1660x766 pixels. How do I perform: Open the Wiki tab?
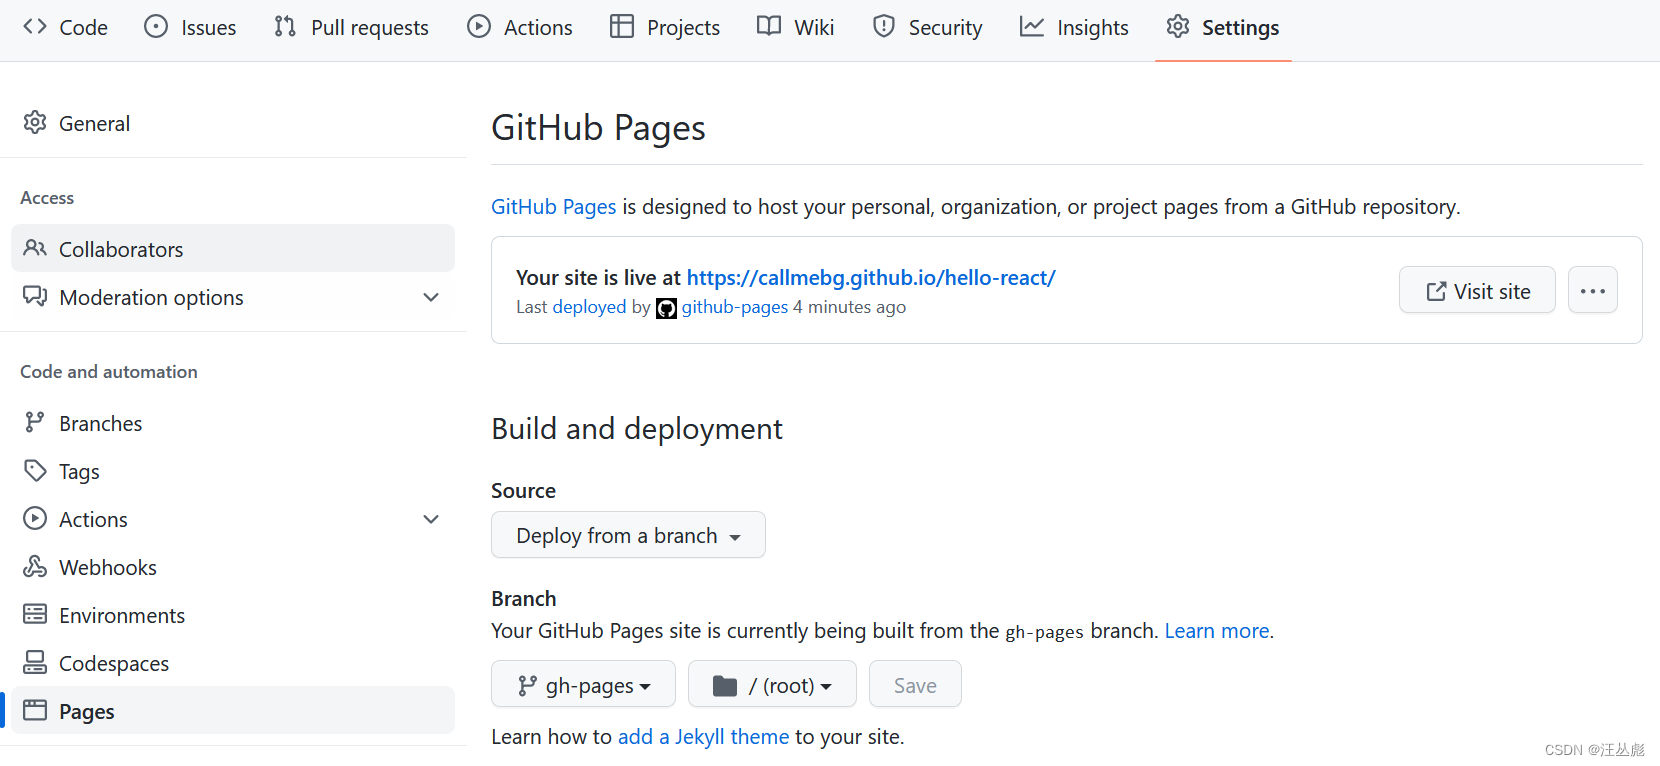[796, 27]
